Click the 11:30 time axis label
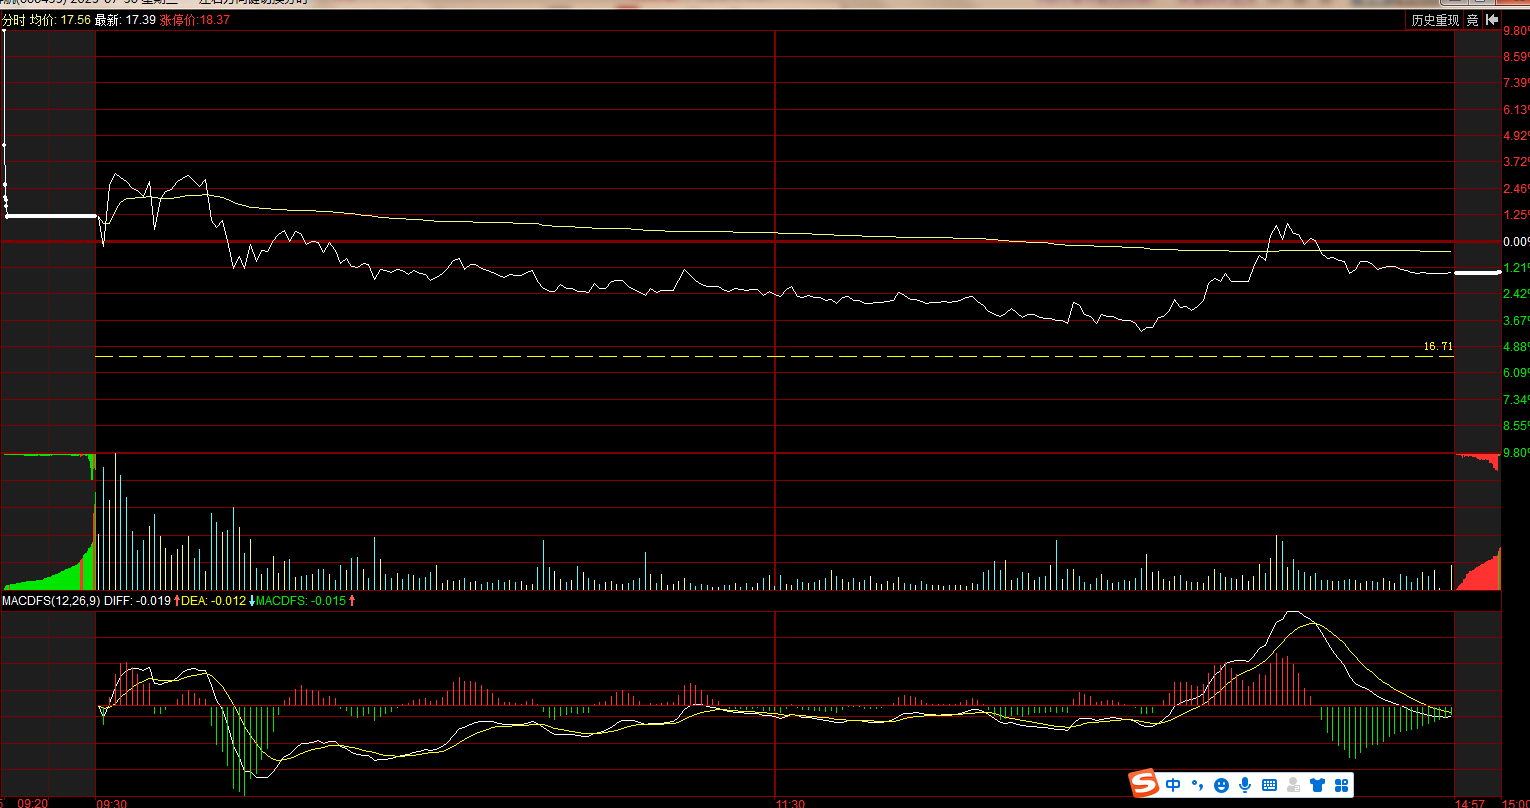Screen dimensions: 1530x808 coord(790,802)
